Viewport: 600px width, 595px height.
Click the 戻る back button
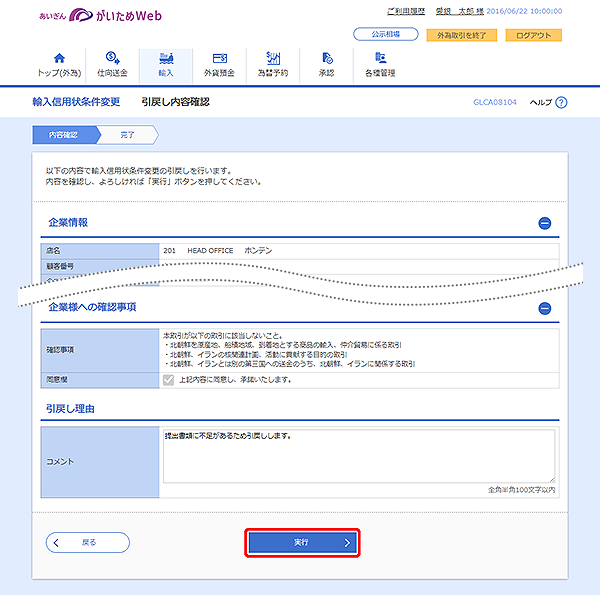click(x=88, y=542)
